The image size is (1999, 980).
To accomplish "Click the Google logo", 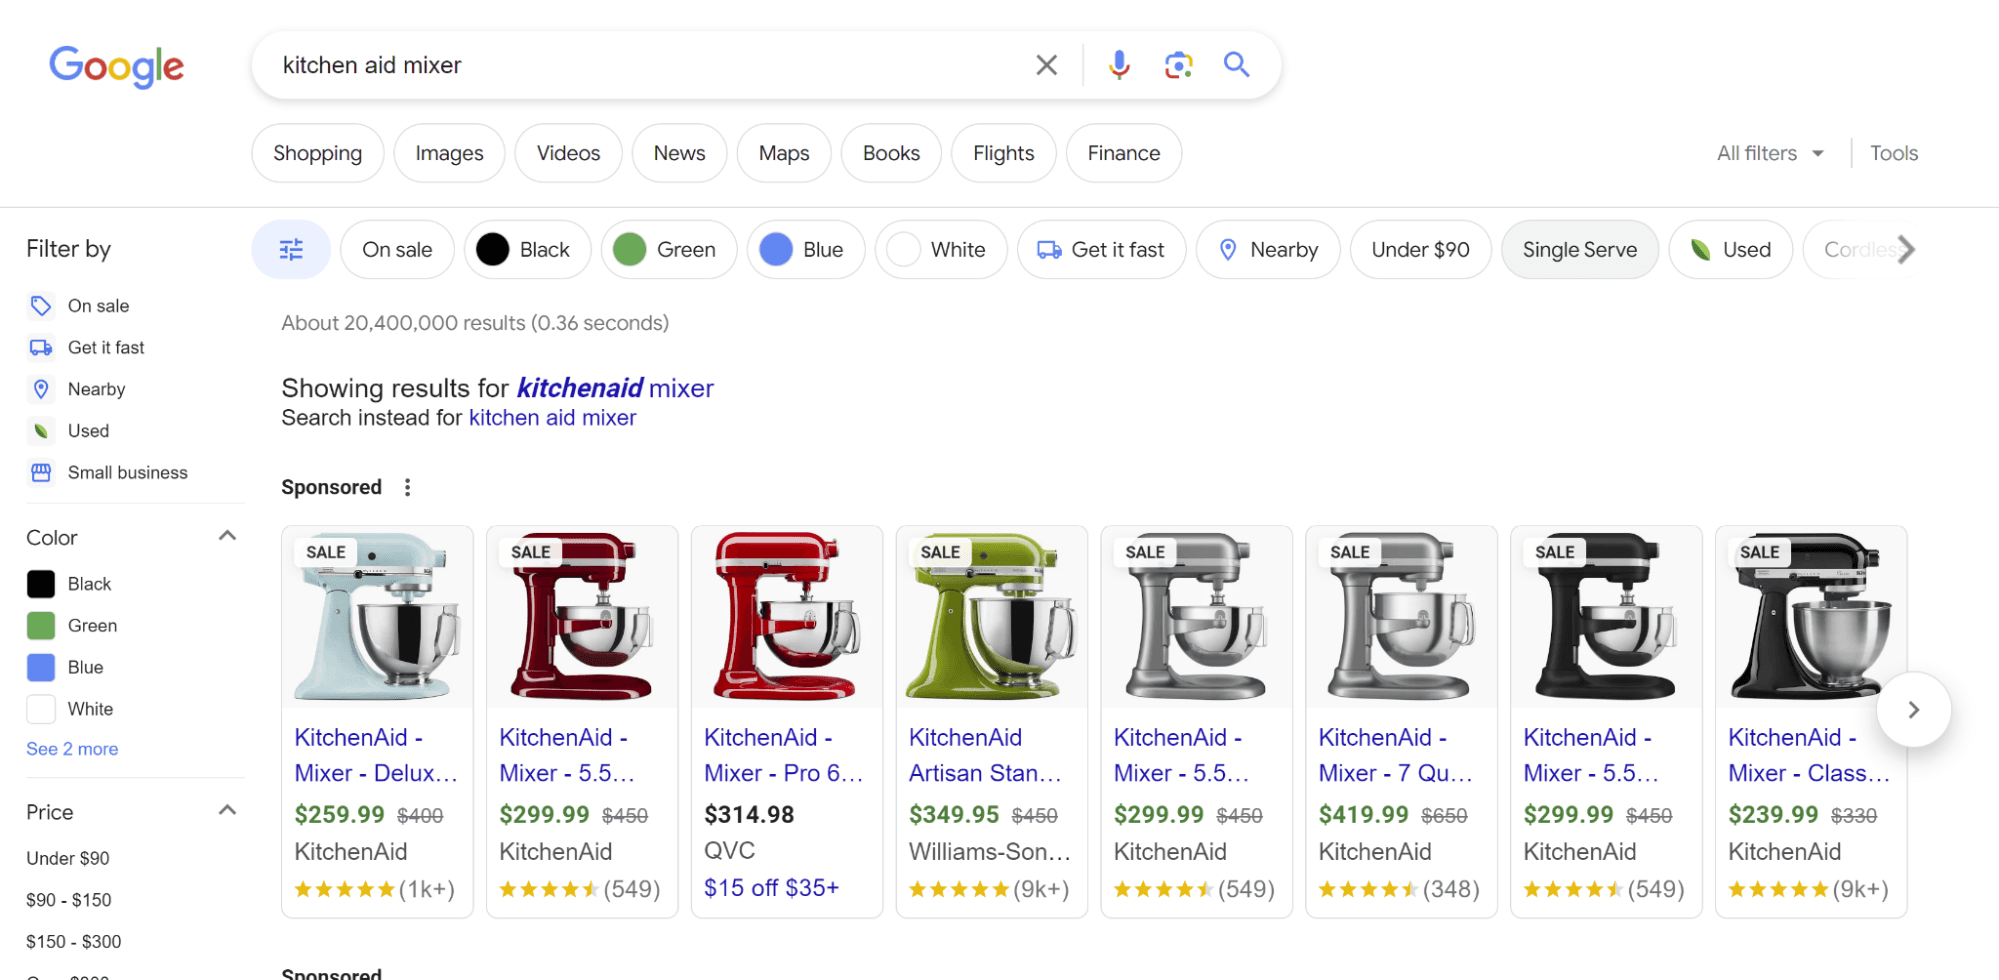I will pos(116,66).
